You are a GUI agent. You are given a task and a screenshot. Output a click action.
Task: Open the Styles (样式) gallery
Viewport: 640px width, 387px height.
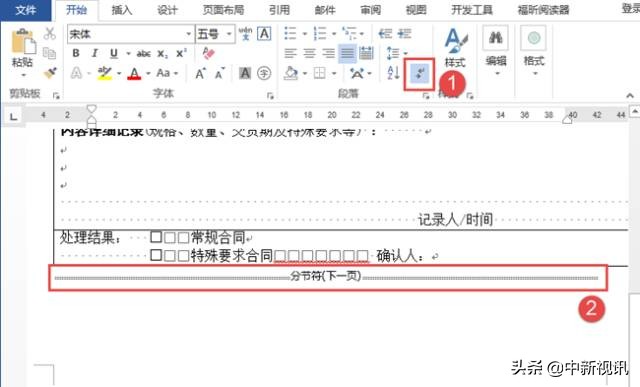pos(455,48)
